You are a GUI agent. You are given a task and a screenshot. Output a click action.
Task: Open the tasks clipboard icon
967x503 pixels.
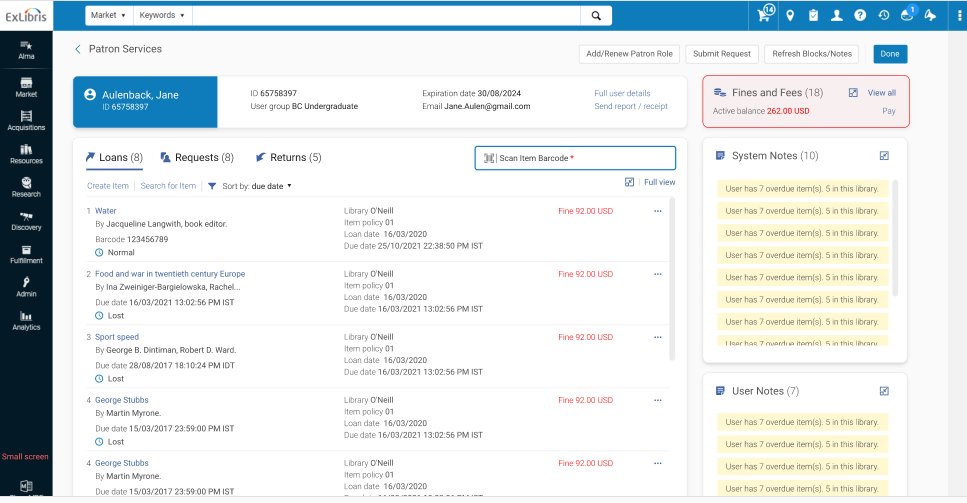pos(813,16)
